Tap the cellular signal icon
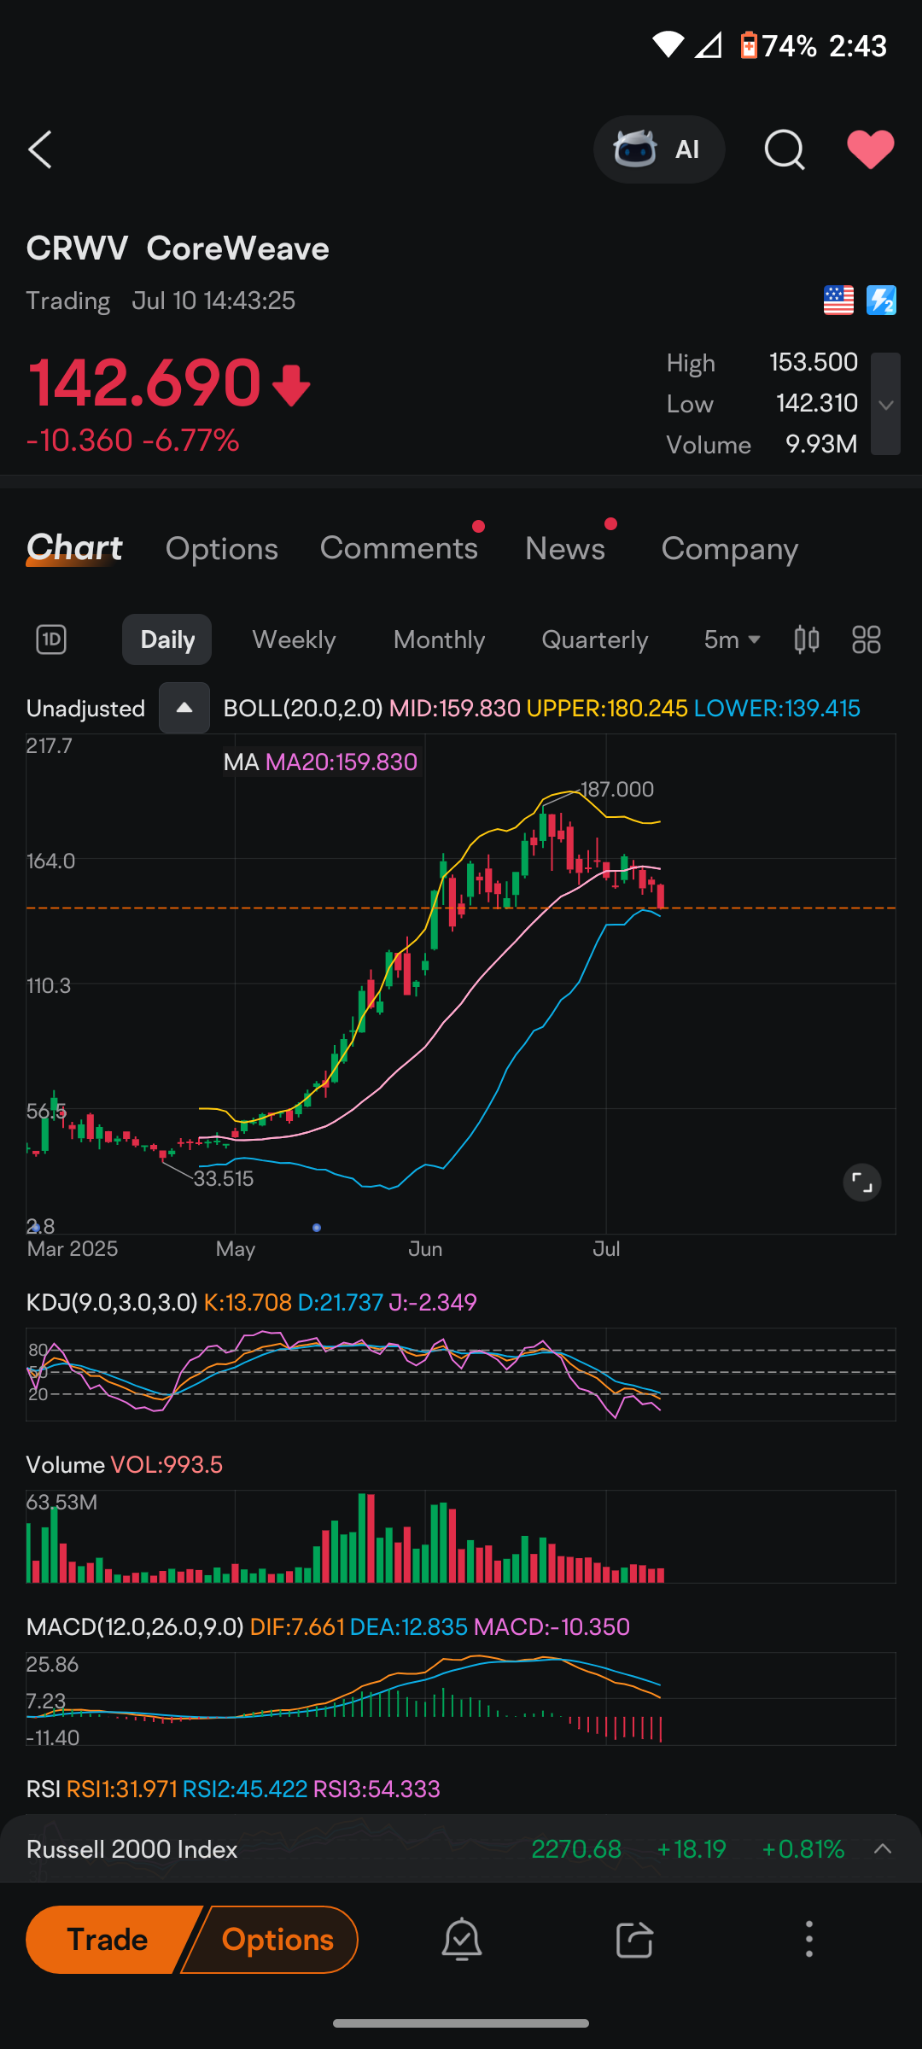 pyautogui.click(x=708, y=45)
